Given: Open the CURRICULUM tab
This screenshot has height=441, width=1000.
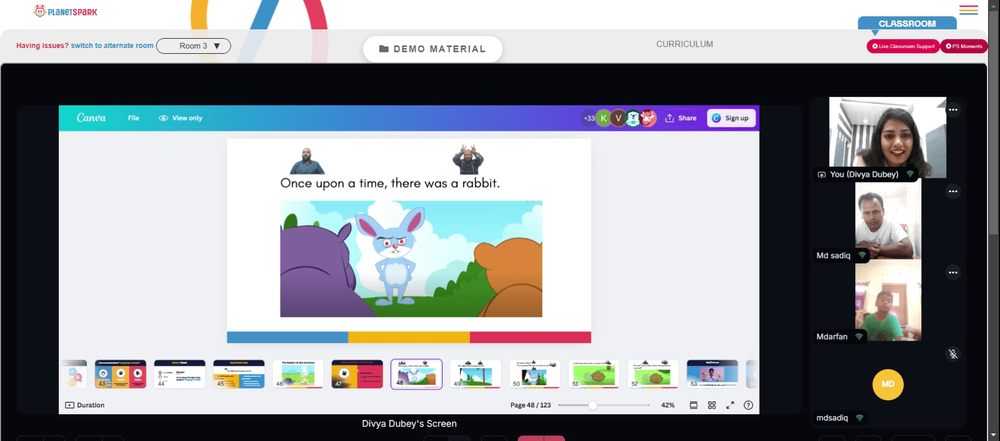Looking at the screenshot, I should [684, 44].
